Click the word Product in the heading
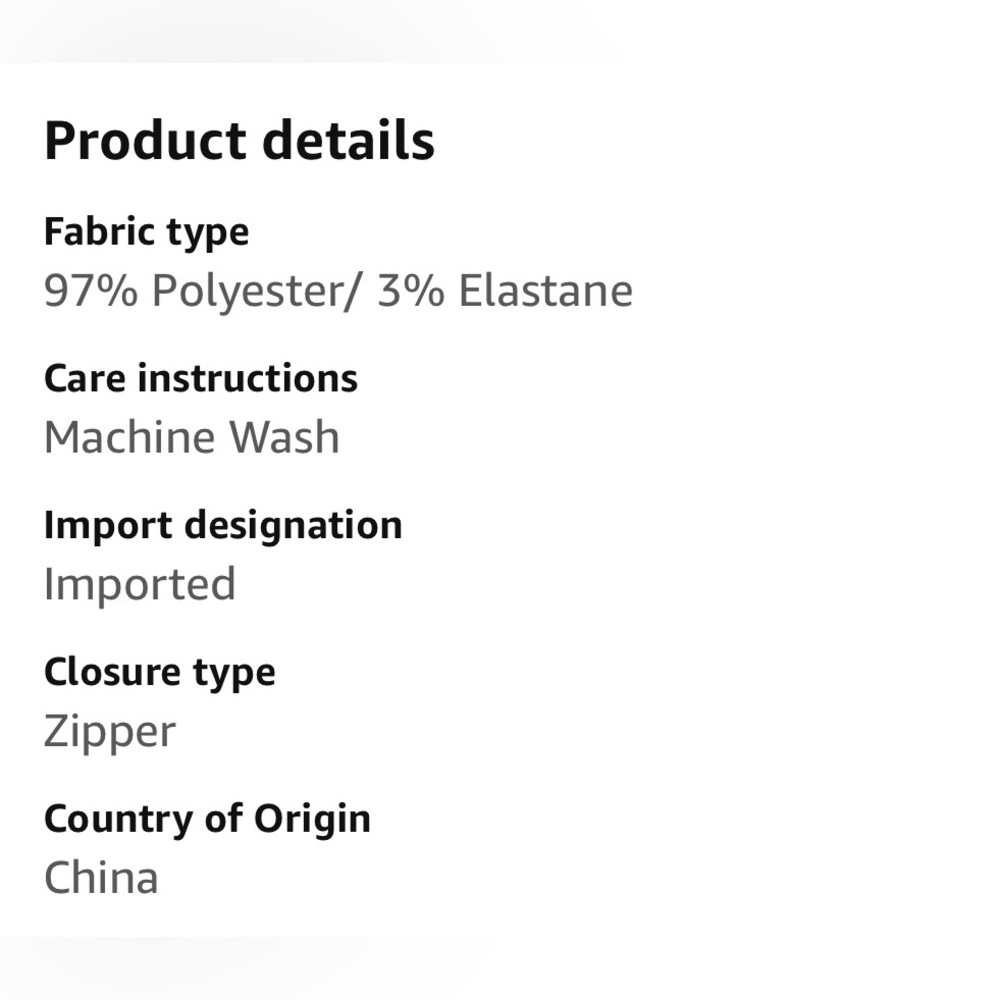This screenshot has height=1000, width=1000. 145,140
